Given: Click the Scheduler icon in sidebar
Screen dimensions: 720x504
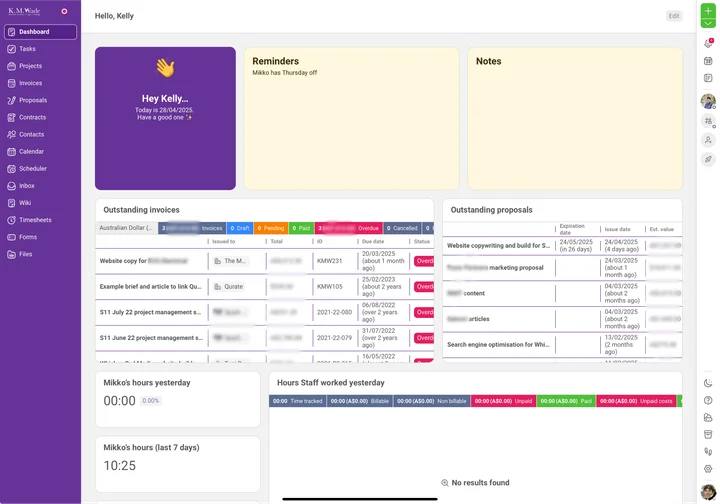Looking at the screenshot, I should [11, 168].
